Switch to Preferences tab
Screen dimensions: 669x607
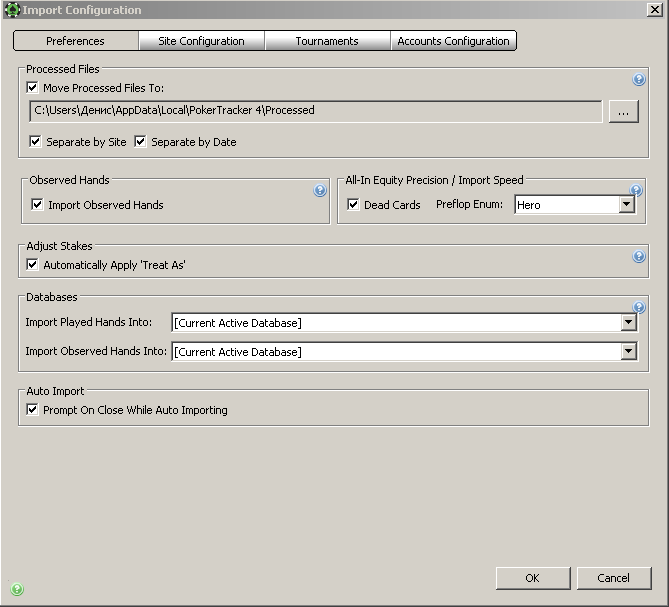point(76,41)
